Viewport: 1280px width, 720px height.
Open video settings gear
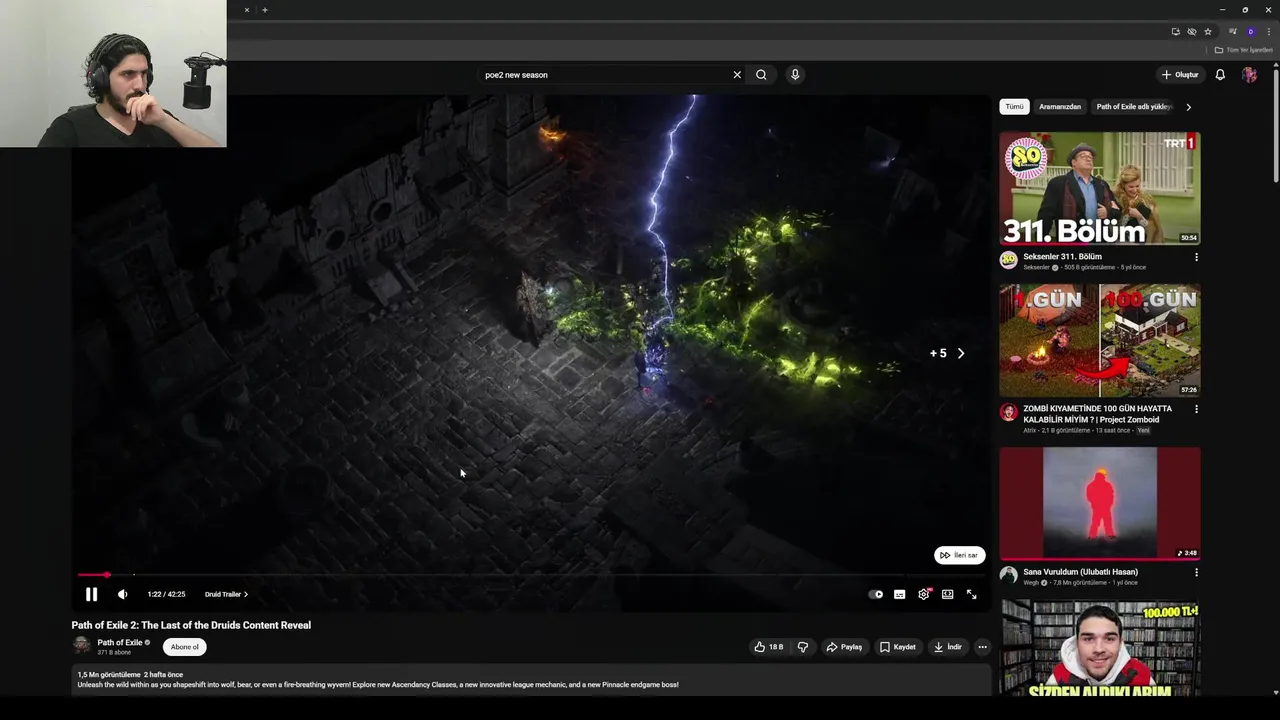tap(923, 594)
